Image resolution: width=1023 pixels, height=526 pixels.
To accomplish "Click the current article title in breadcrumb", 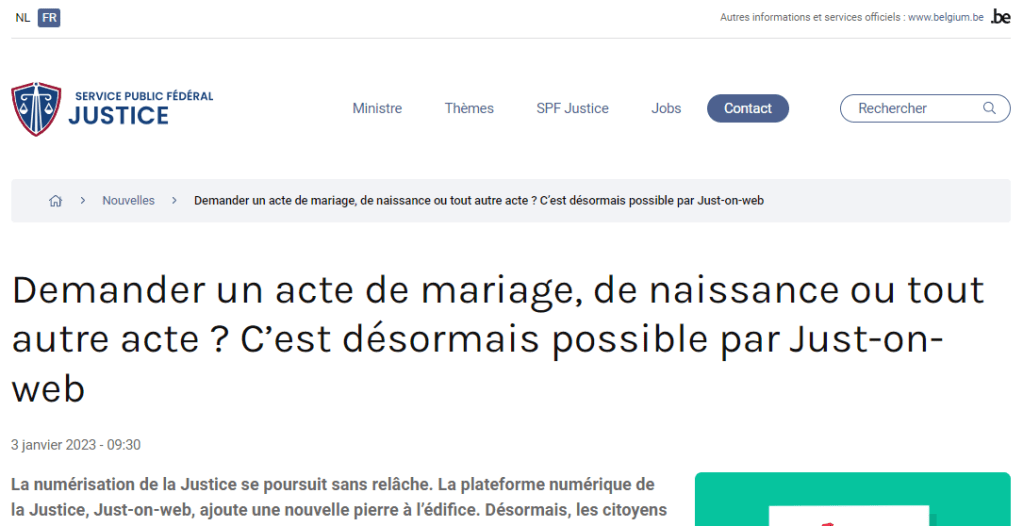I will 478,201.
